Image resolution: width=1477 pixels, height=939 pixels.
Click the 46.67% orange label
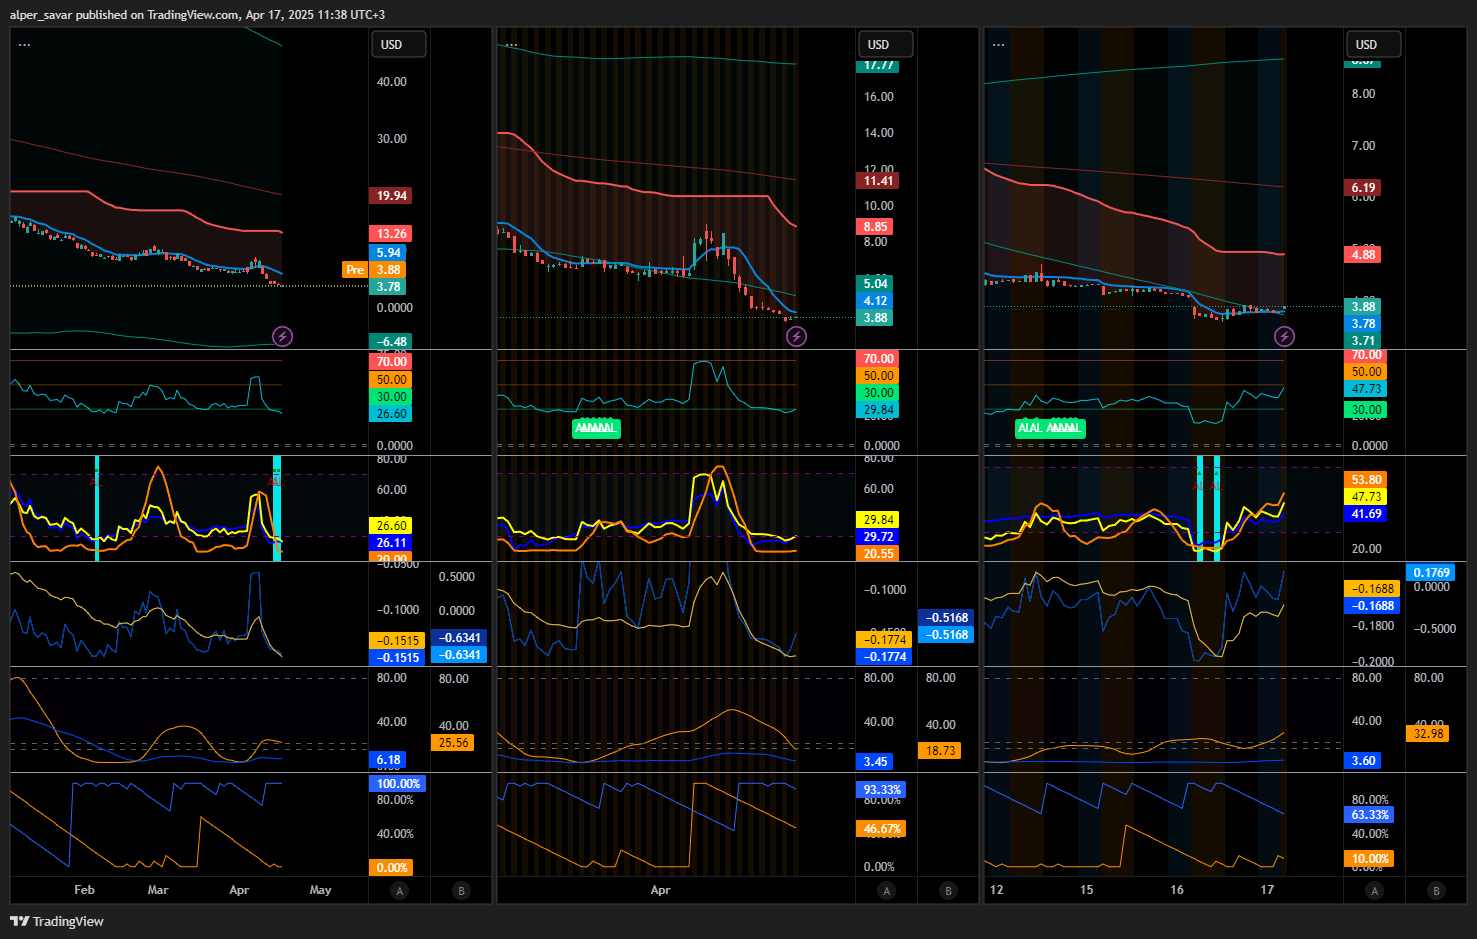point(881,829)
